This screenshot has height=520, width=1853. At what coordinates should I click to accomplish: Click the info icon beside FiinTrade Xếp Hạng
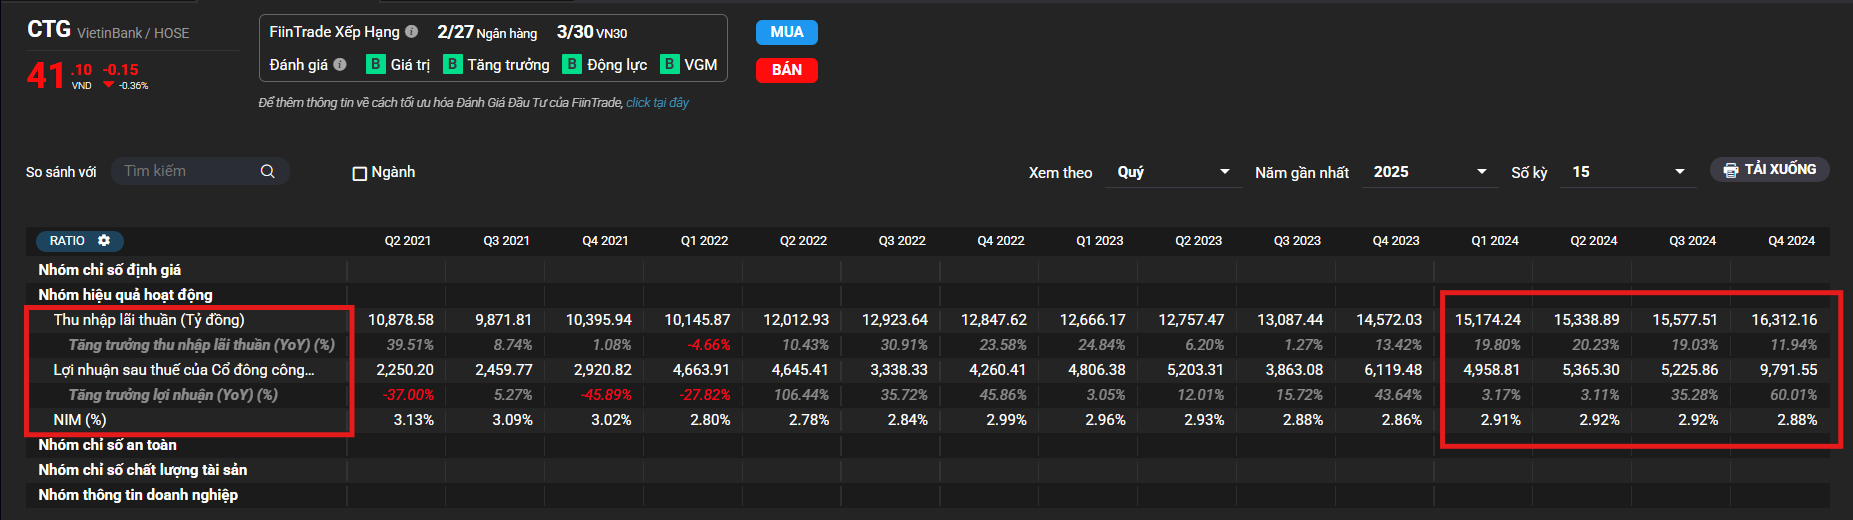point(411,32)
